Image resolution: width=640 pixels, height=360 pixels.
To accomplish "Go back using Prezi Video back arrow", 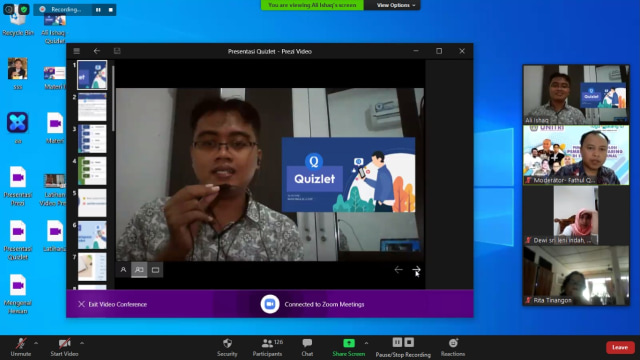I will (x=97, y=51).
